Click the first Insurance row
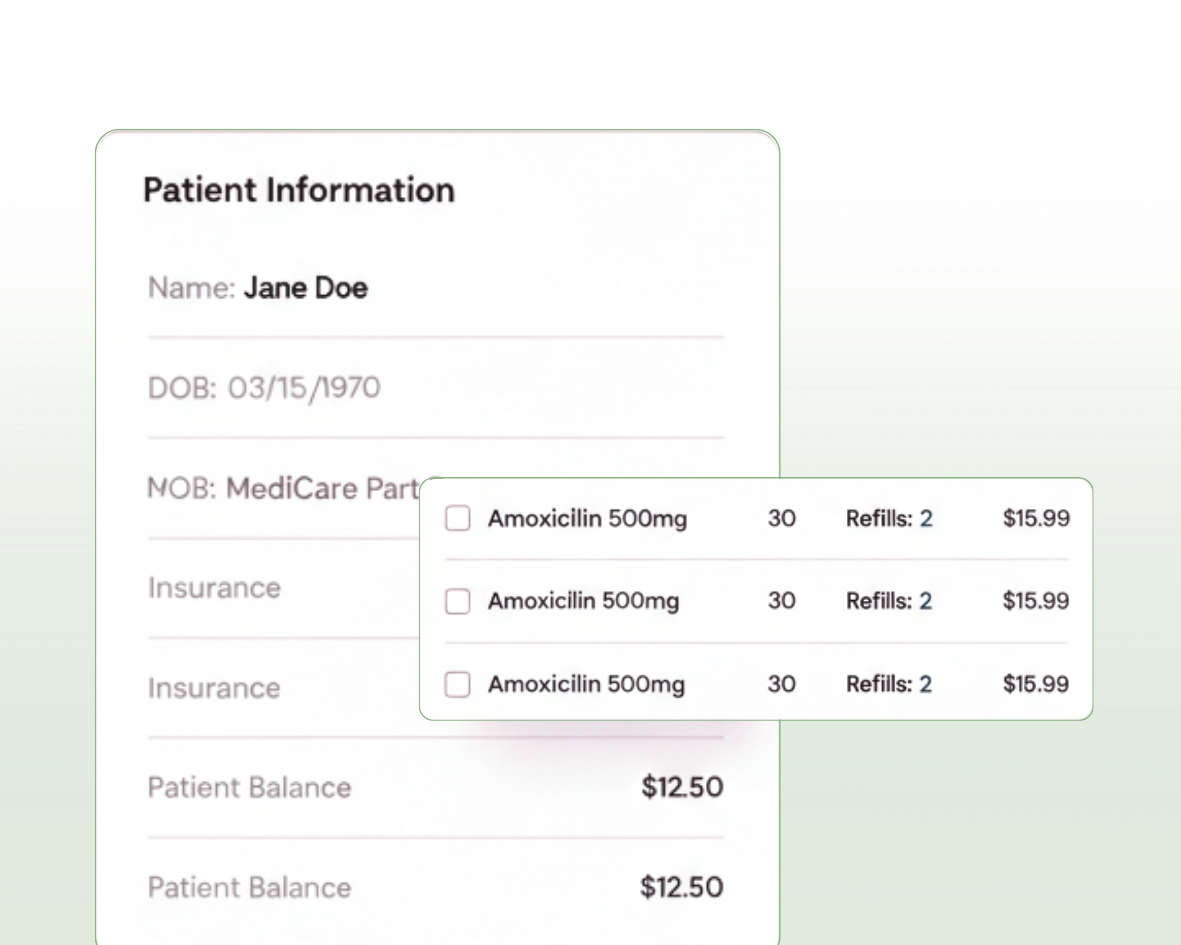Screen dimensions: 1181x945 pyautogui.click(x=214, y=588)
